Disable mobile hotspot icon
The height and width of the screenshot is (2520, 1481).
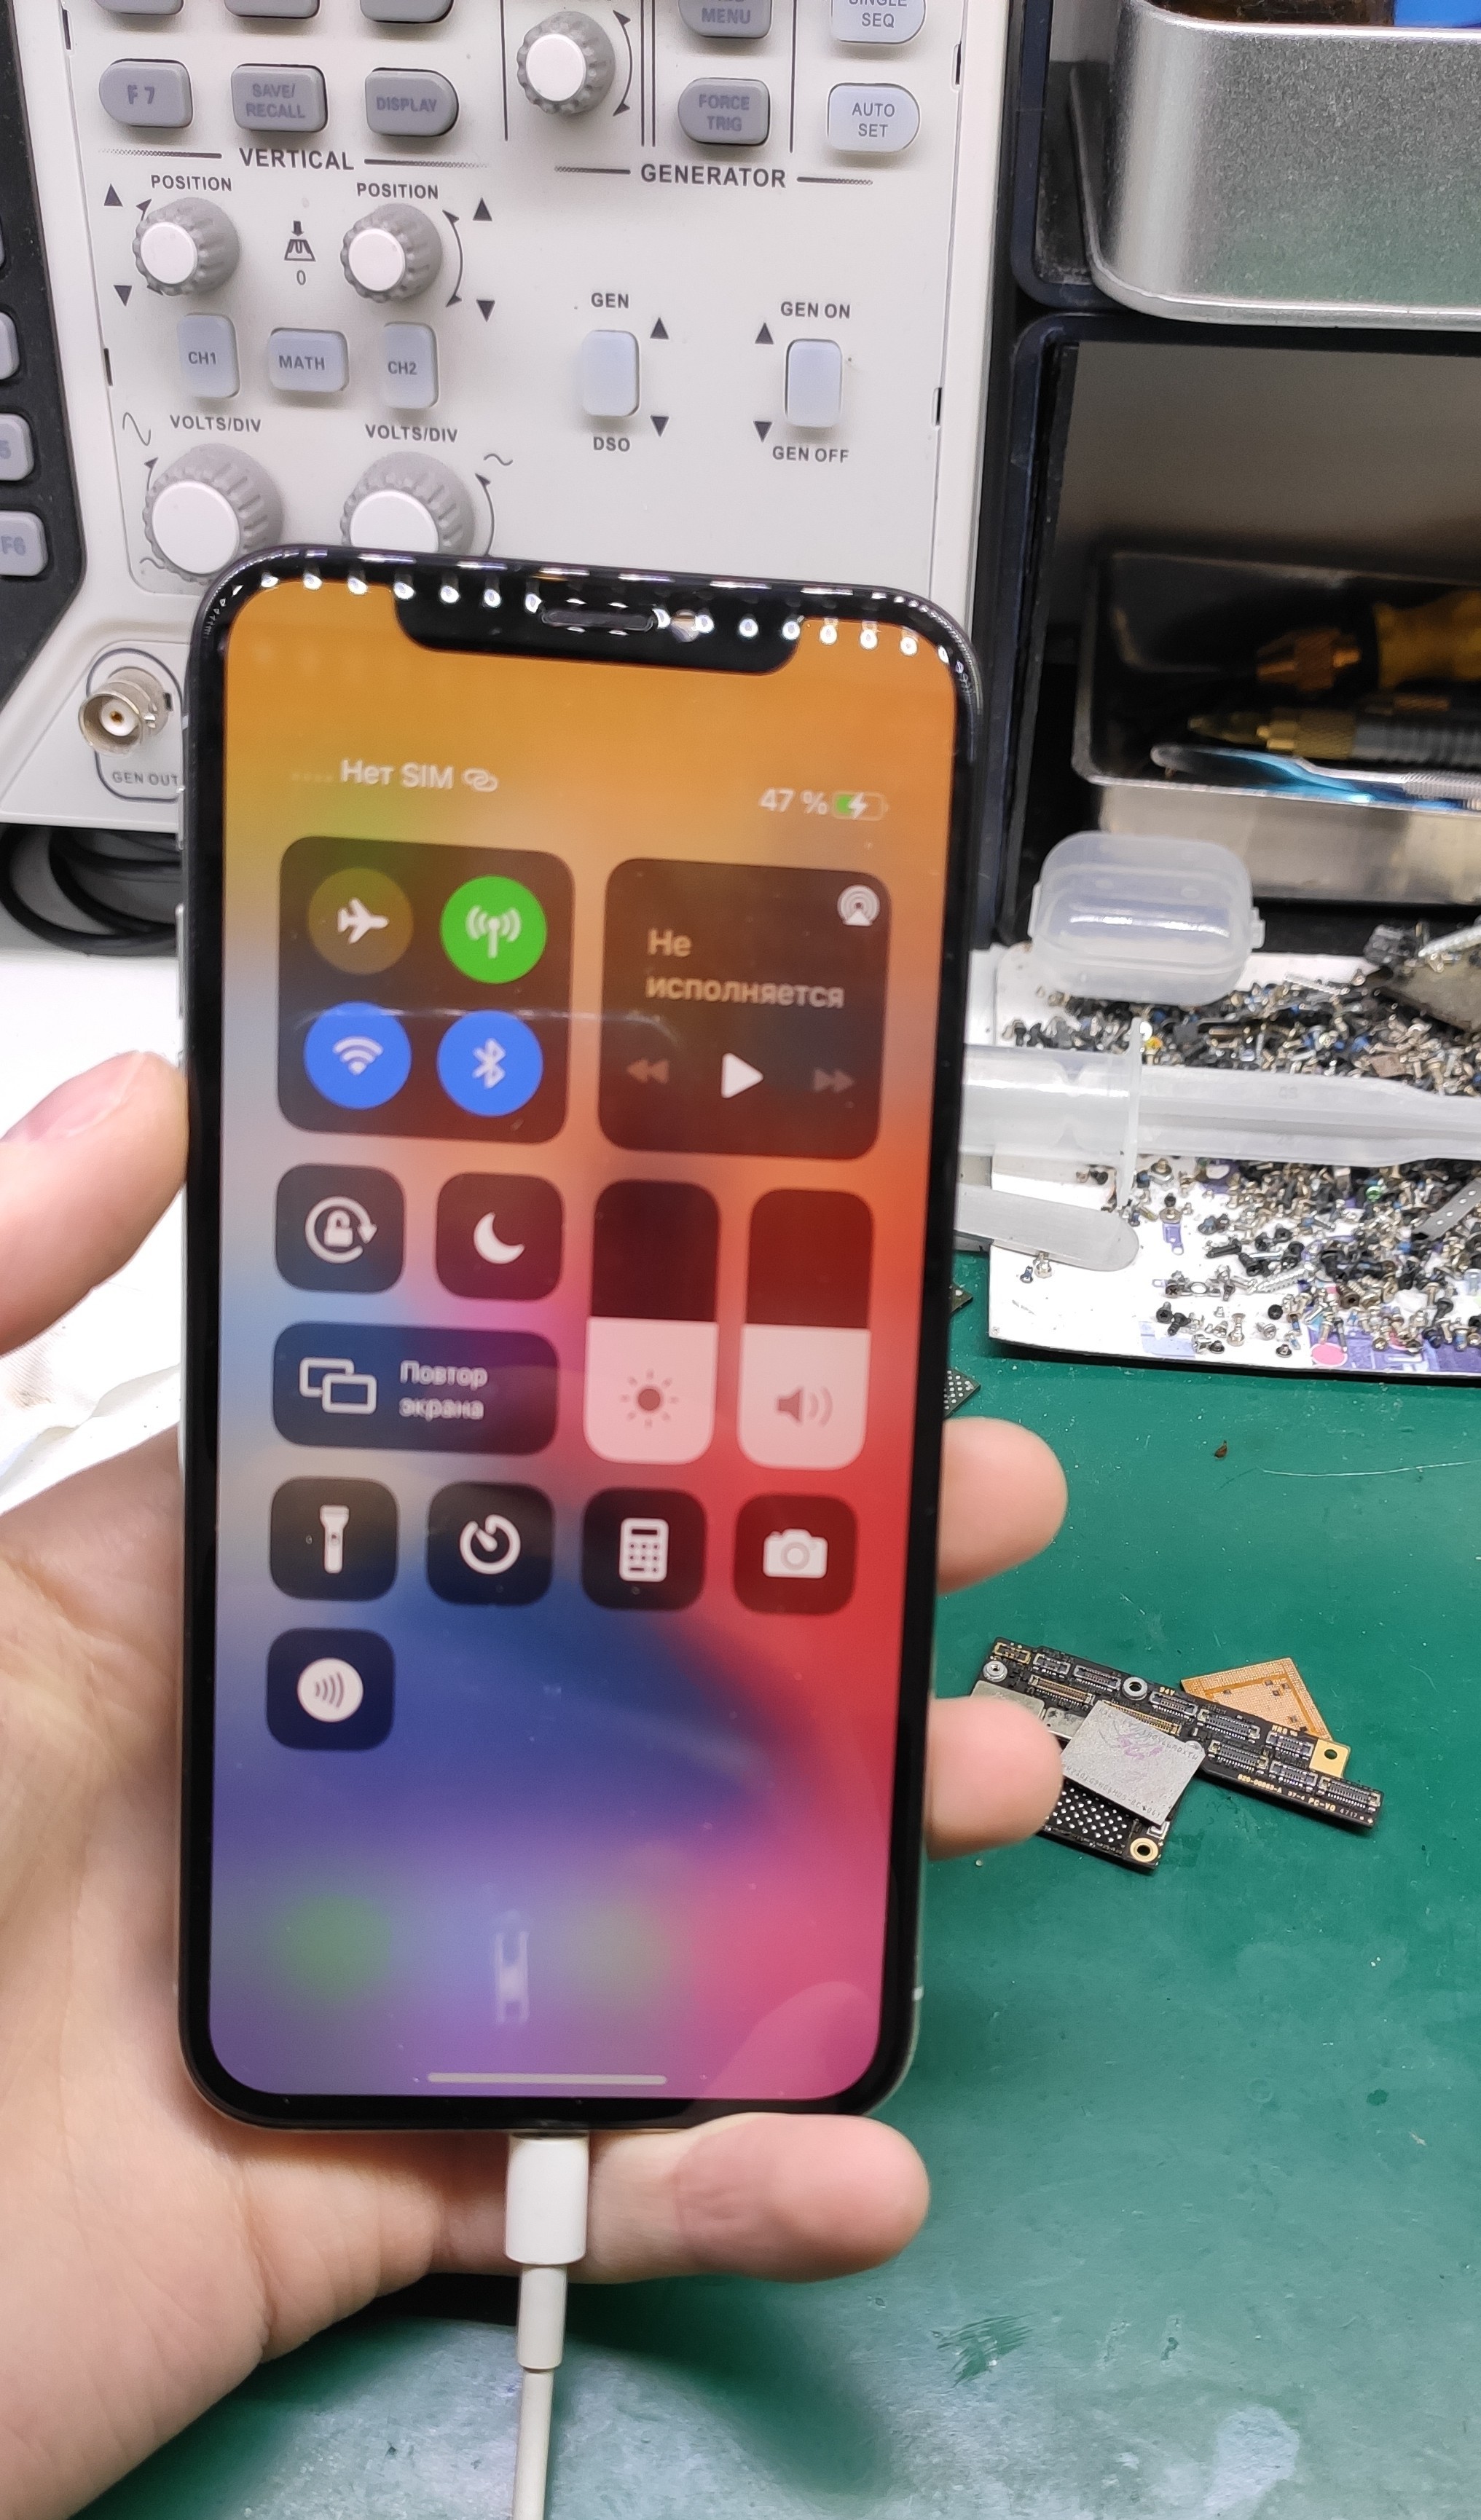tap(499, 918)
